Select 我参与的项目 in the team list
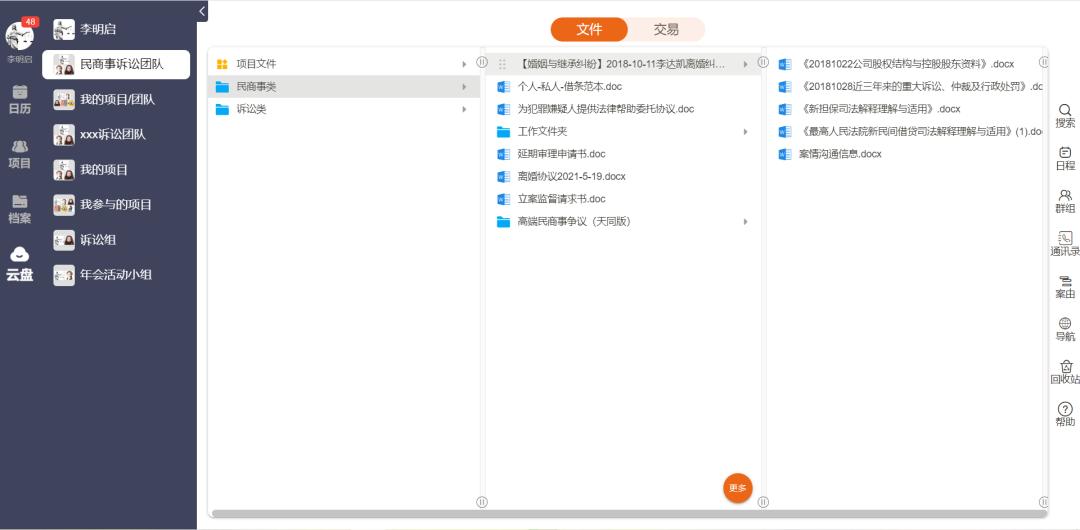 point(116,205)
